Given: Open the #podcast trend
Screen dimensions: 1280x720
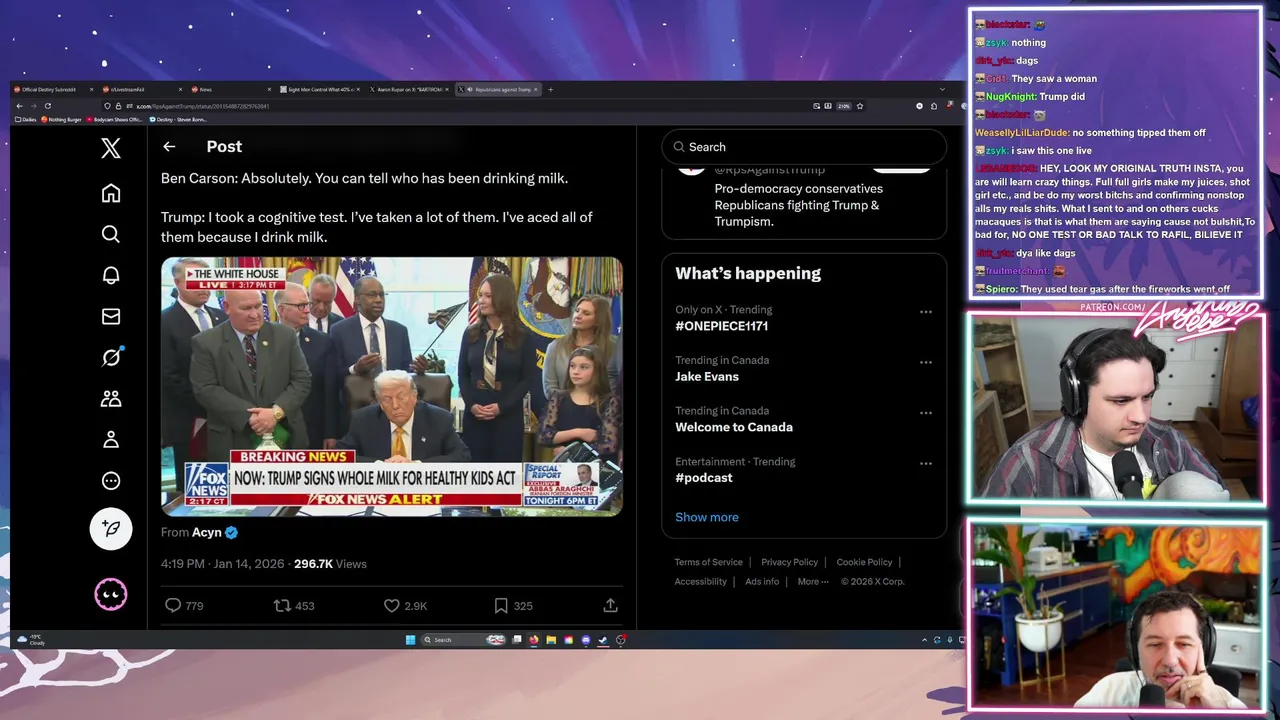Looking at the screenshot, I should [704, 477].
